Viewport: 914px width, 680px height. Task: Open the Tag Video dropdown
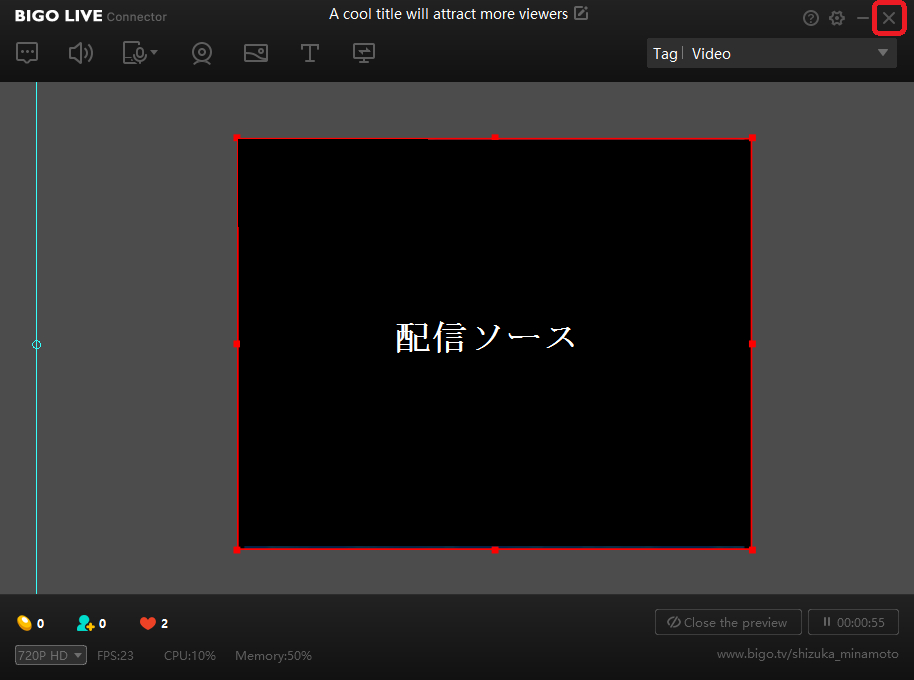(x=771, y=54)
